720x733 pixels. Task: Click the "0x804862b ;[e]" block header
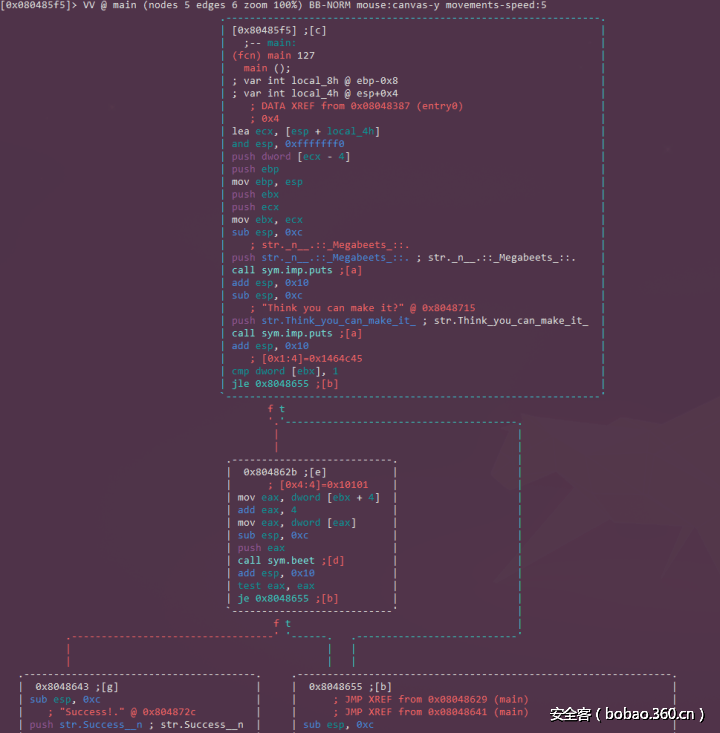(x=285, y=472)
